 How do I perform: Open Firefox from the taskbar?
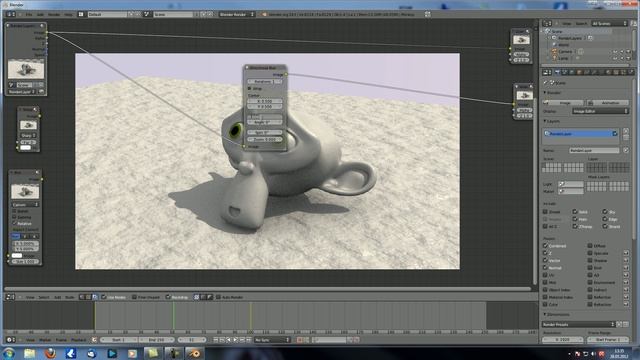50,353
